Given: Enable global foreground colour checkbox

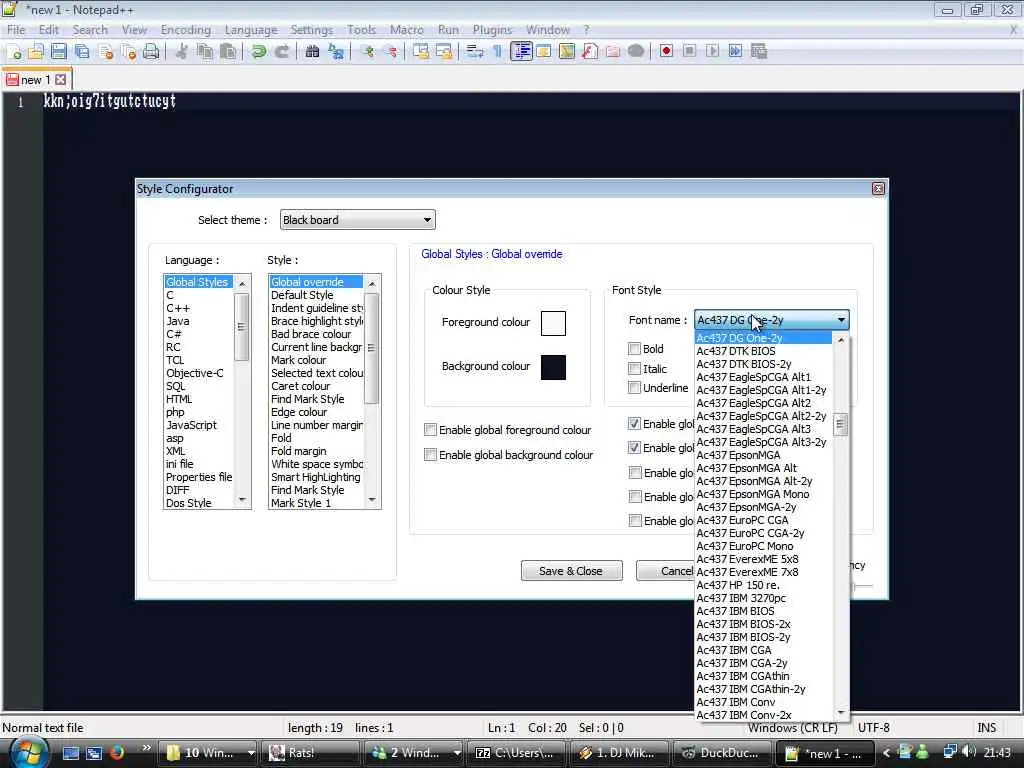Looking at the screenshot, I should [430, 430].
